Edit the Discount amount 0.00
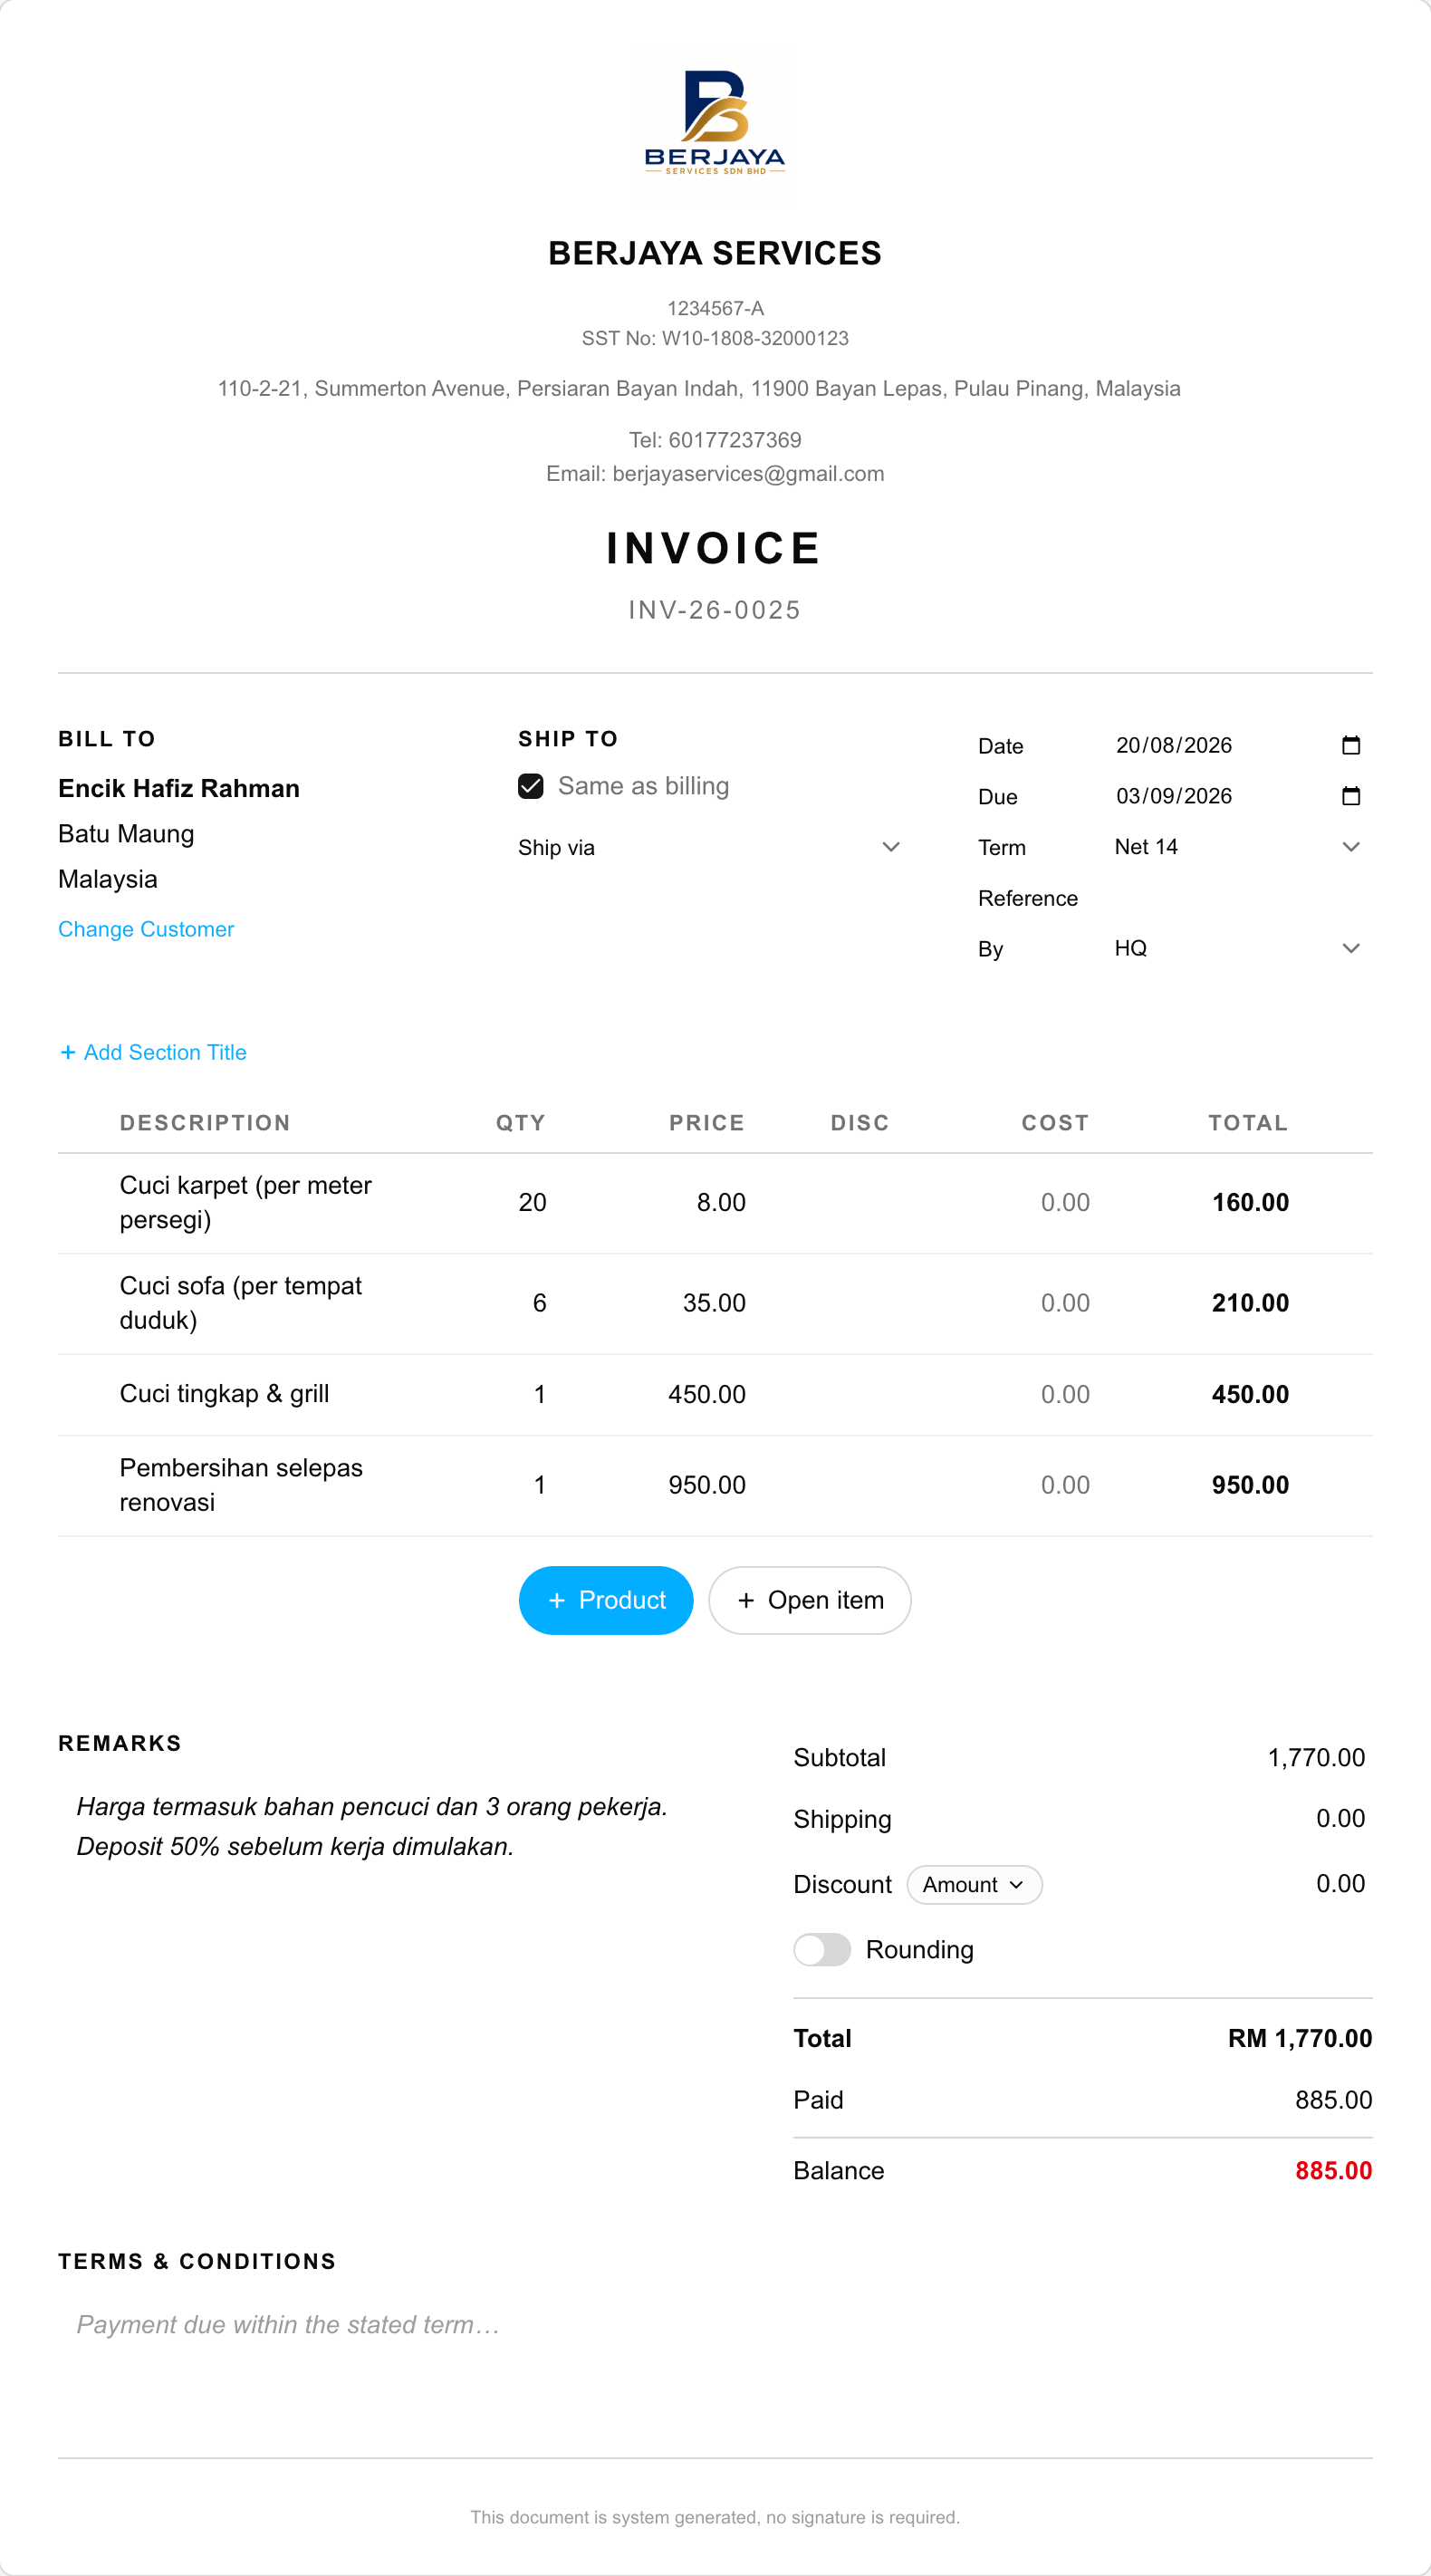 pos(1340,1883)
